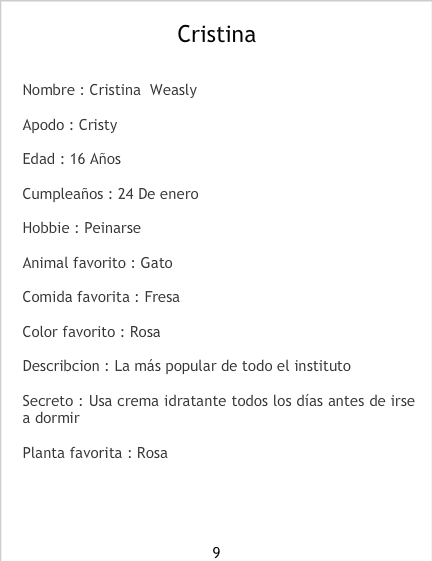Click the Edad : 16 Años line
The height and width of the screenshot is (561, 432).
tap(72, 159)
